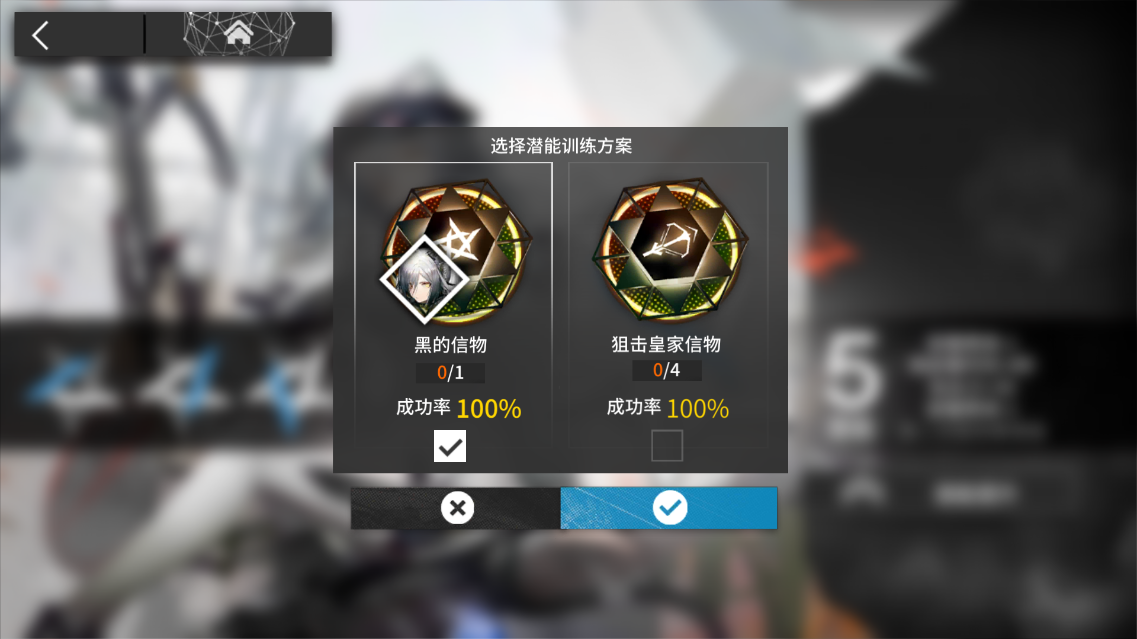
Task: Click the 黑的信物 label
Action: pyautogui.click(x=450, y=345)
